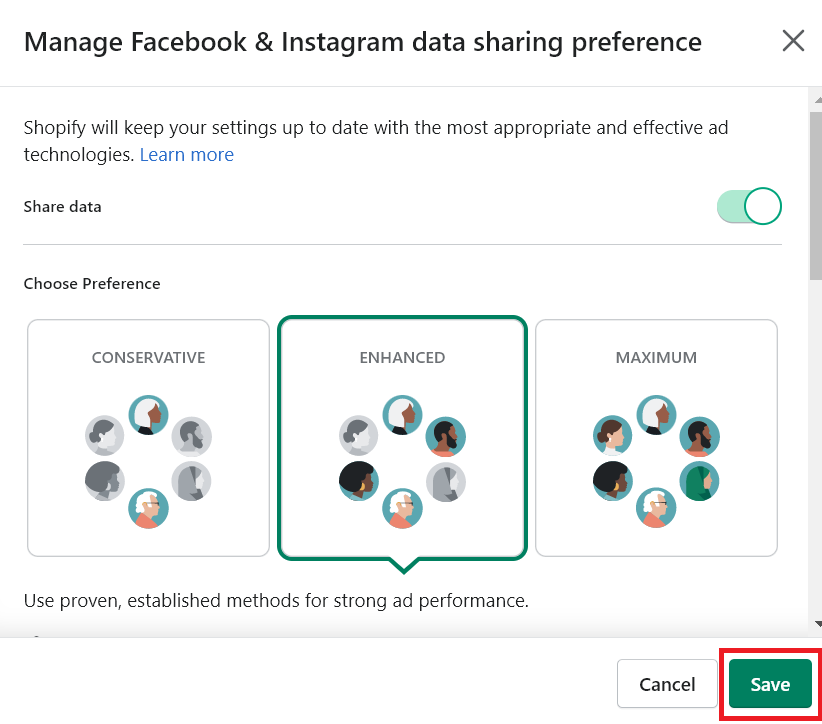Click the Cancel button
Viewport: 822px width, 724px height.
point(667,684)
